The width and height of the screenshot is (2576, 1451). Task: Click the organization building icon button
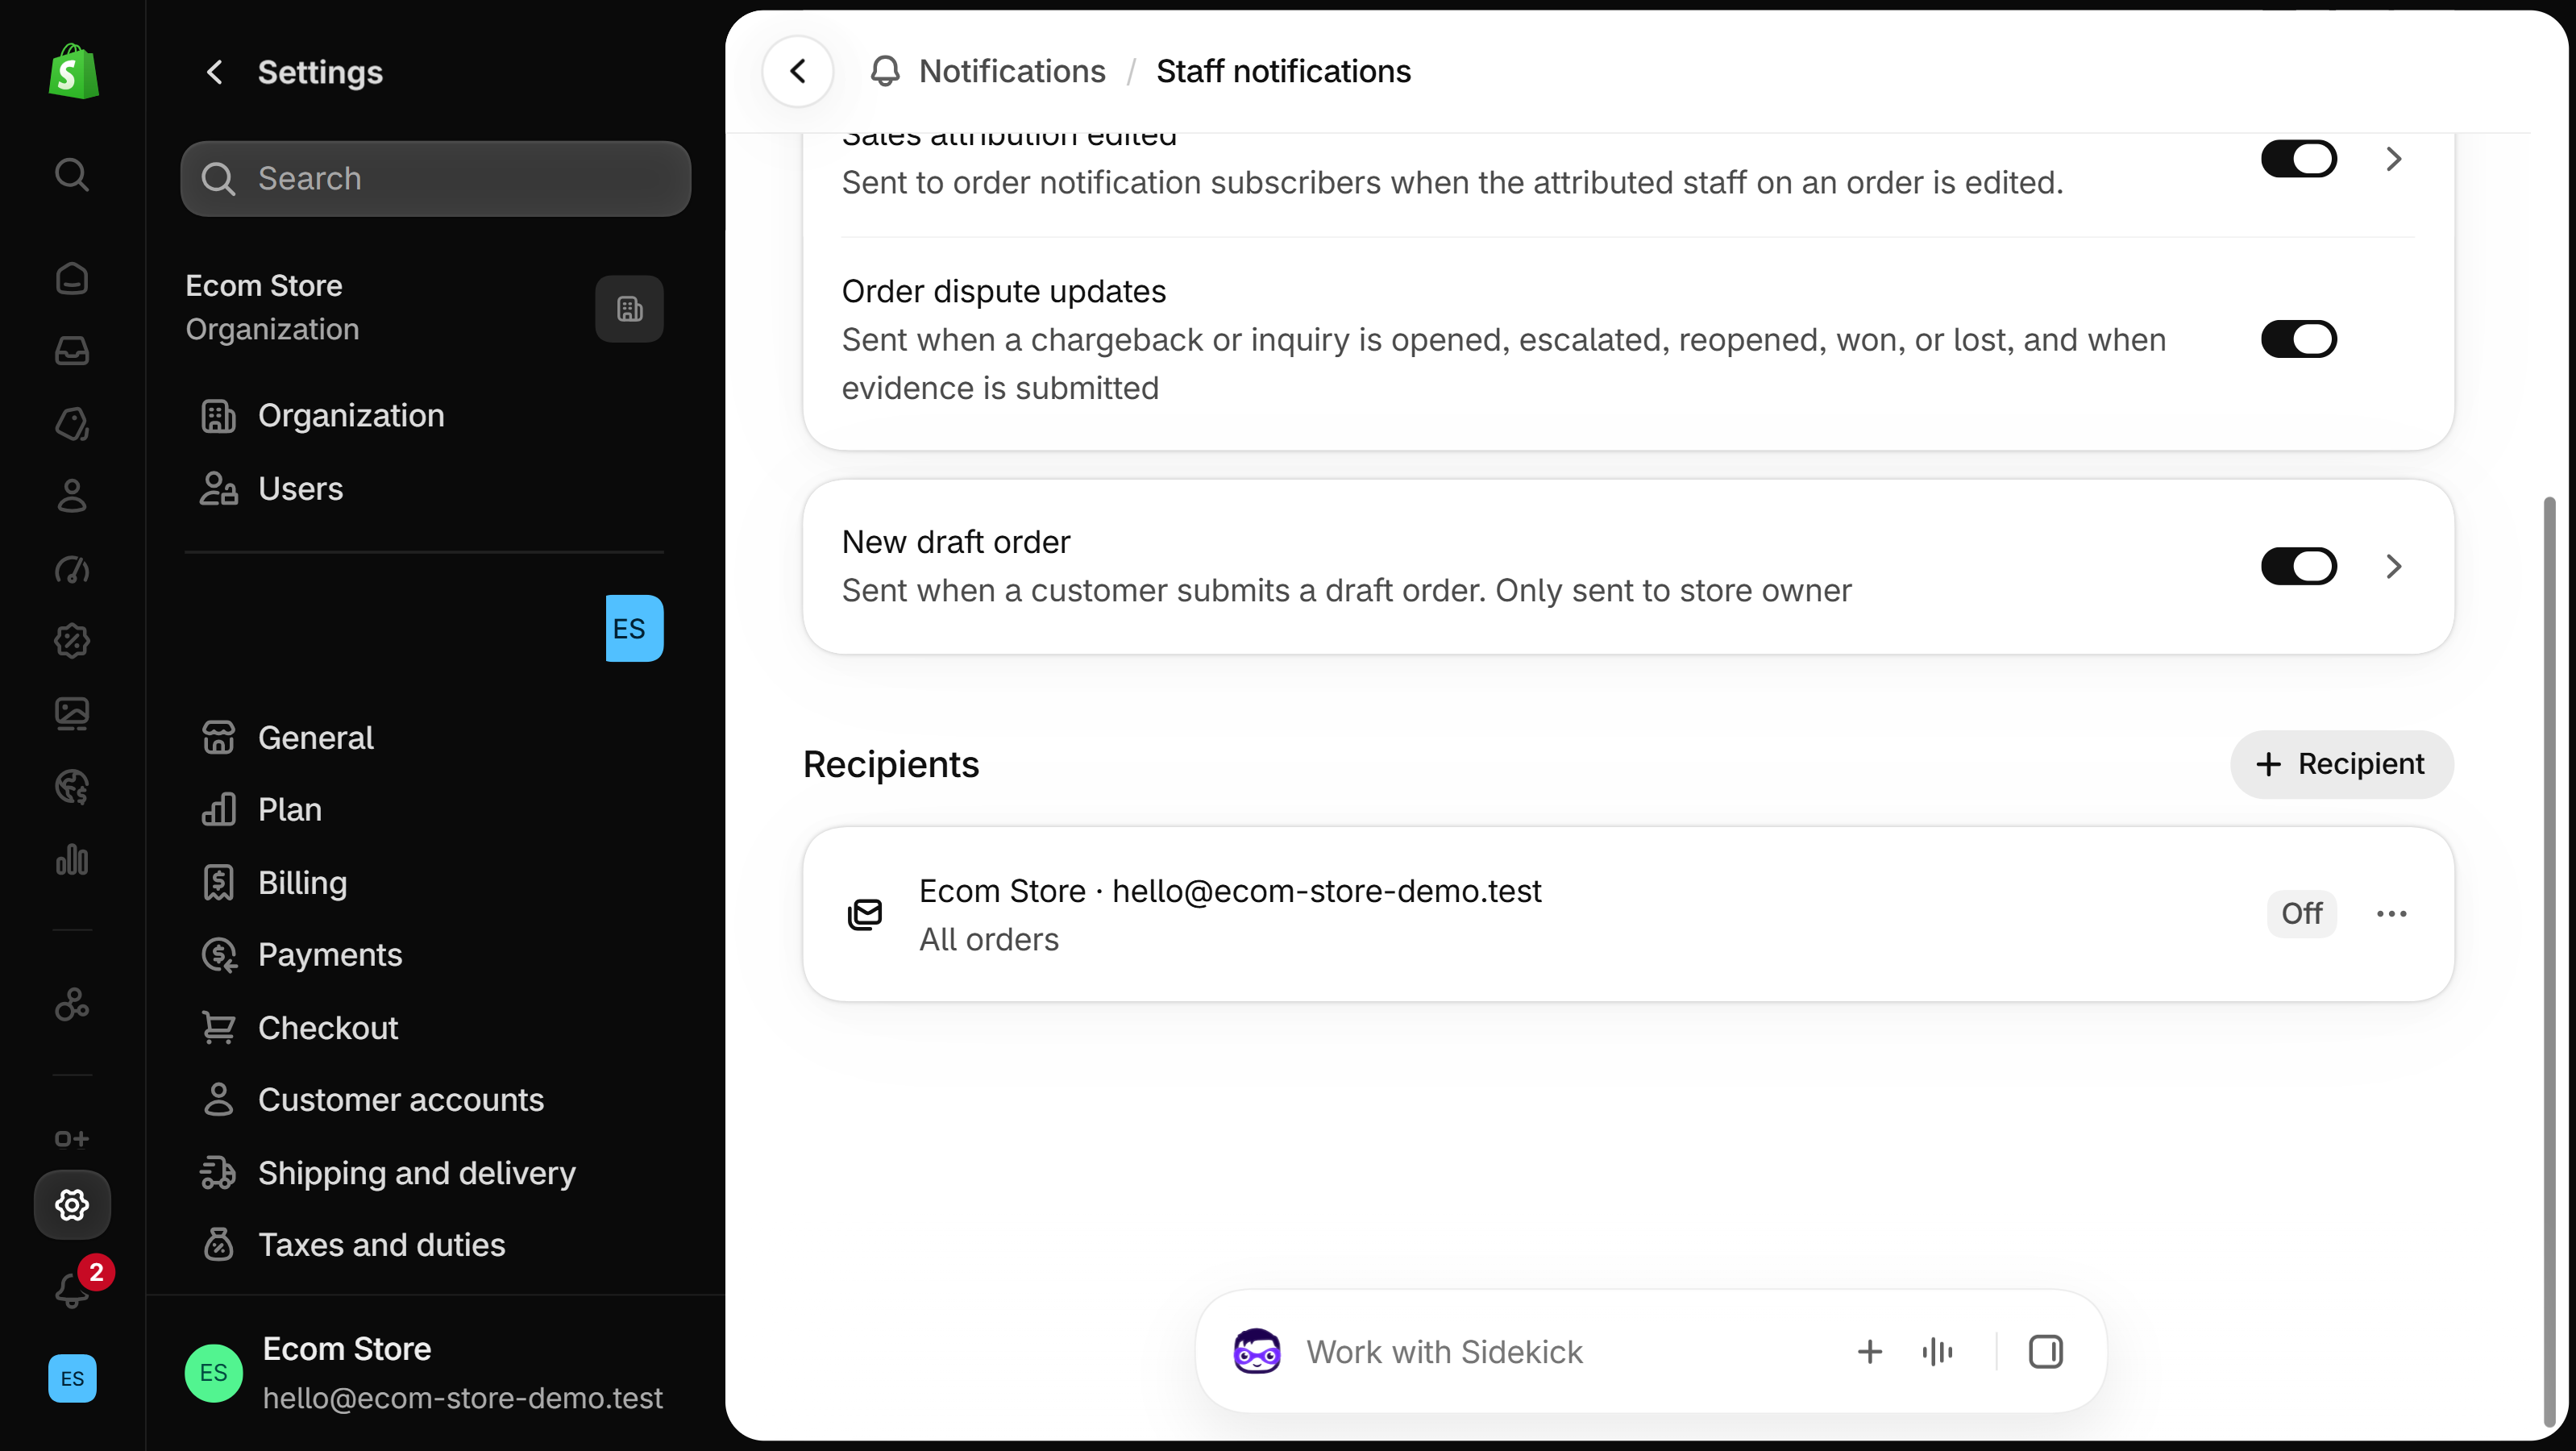[x=629, y=309]
